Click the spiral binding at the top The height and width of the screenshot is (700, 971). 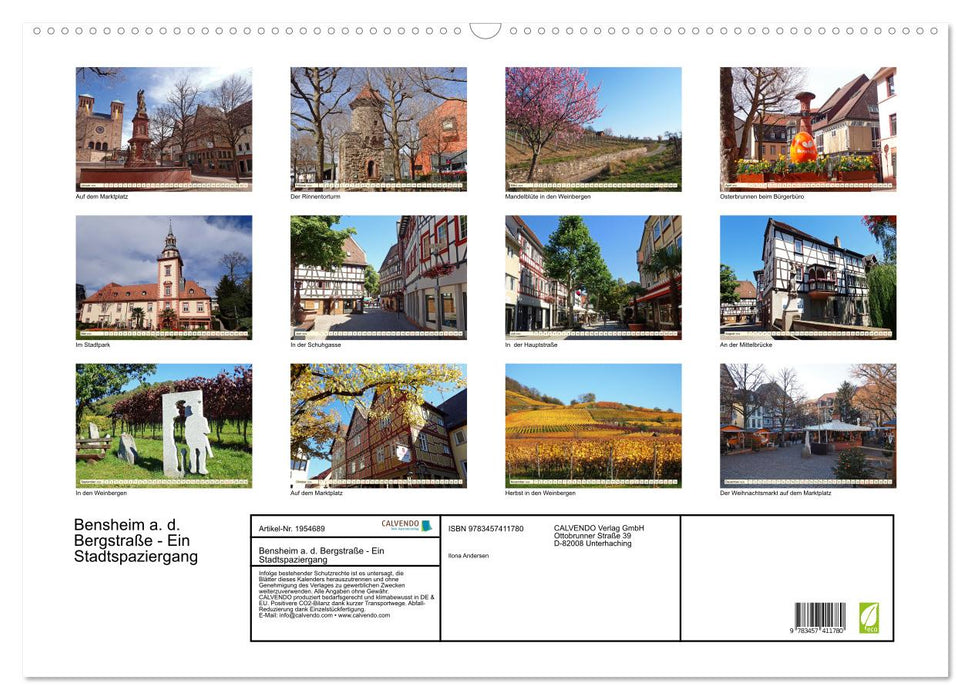[x=485, y=31]
